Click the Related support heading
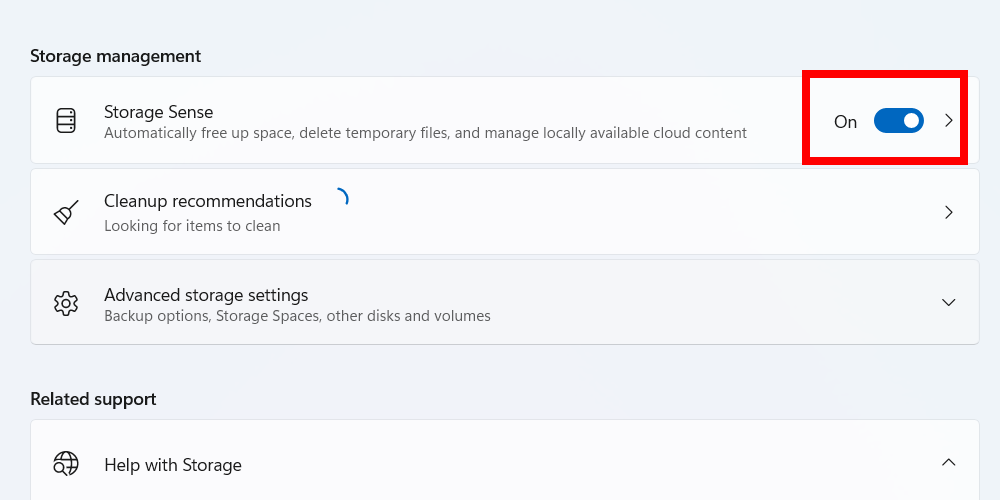Screen dimensions: 1000x500 pos(93,399)
